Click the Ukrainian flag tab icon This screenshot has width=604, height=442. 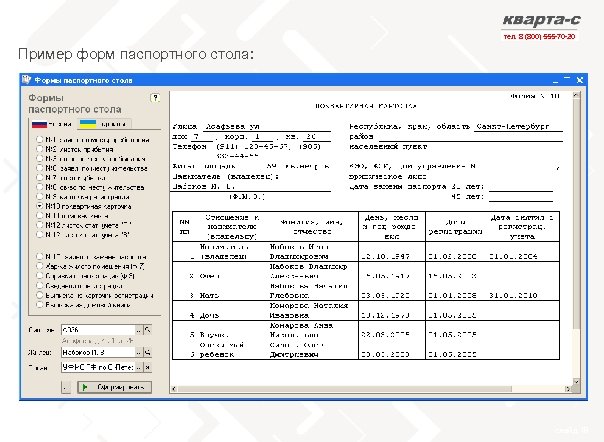coord(87,124)
